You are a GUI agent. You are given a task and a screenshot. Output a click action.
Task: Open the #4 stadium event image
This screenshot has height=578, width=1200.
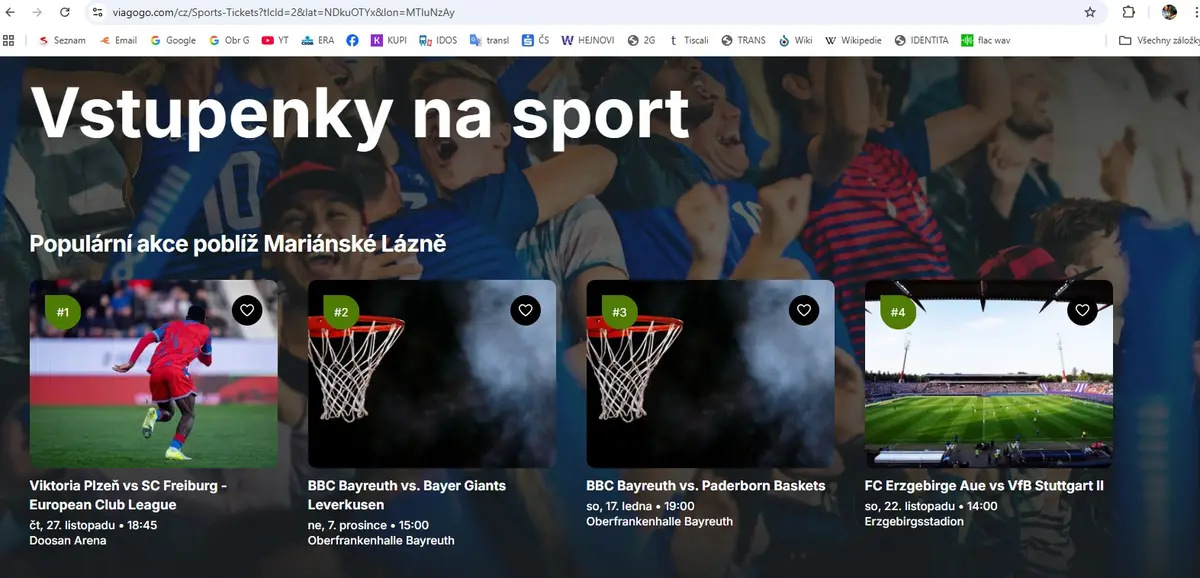(x=989, y=373)
